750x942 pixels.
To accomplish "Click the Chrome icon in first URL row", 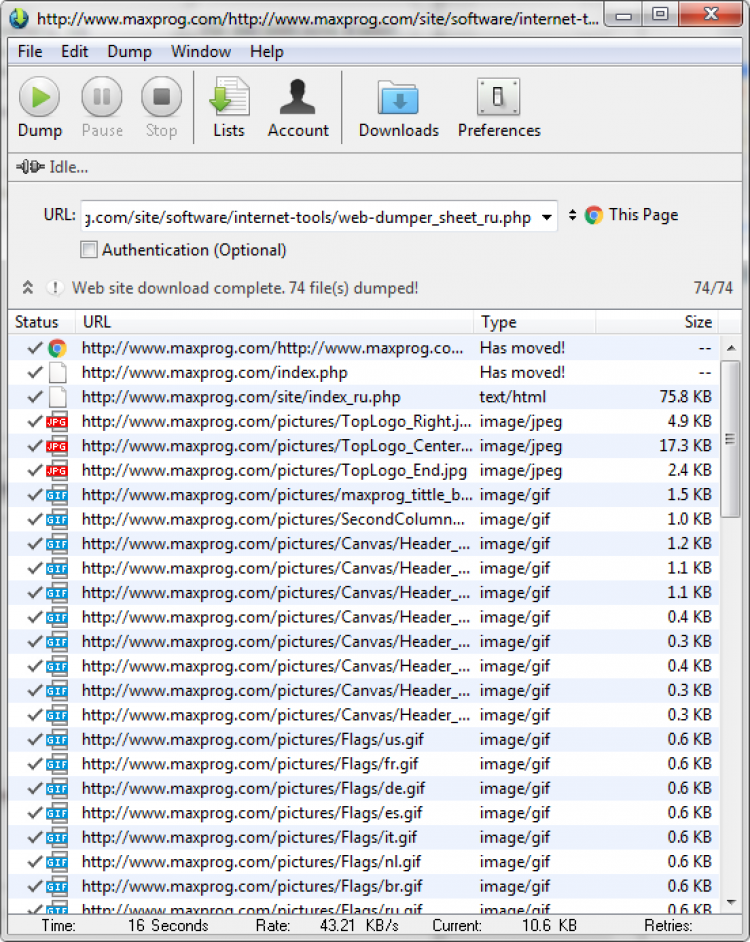I will (x=58, y=348).
